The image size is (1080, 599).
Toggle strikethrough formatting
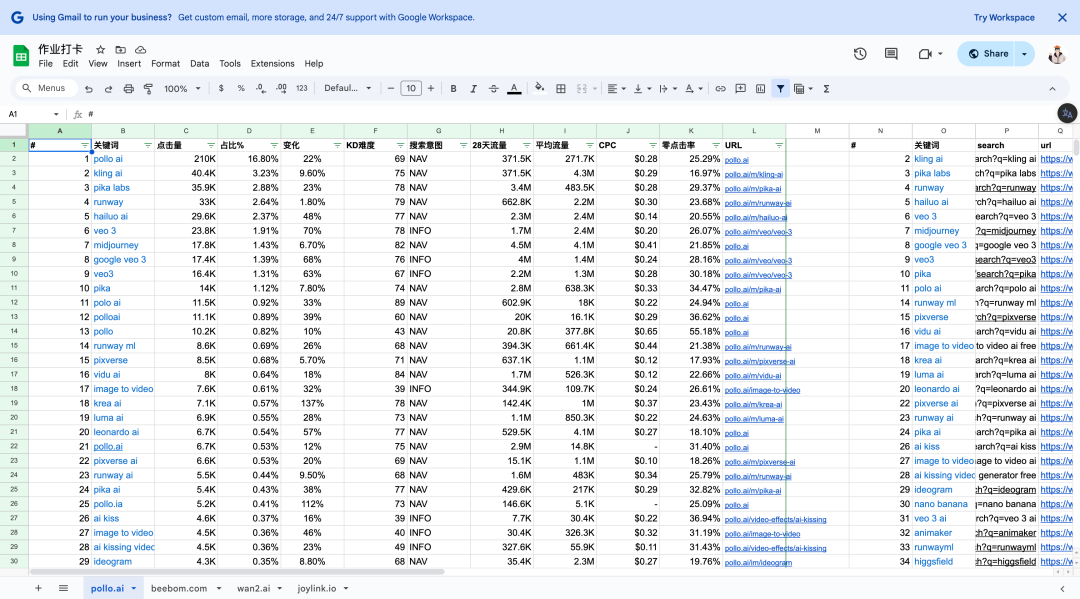(x=493, y=89)
